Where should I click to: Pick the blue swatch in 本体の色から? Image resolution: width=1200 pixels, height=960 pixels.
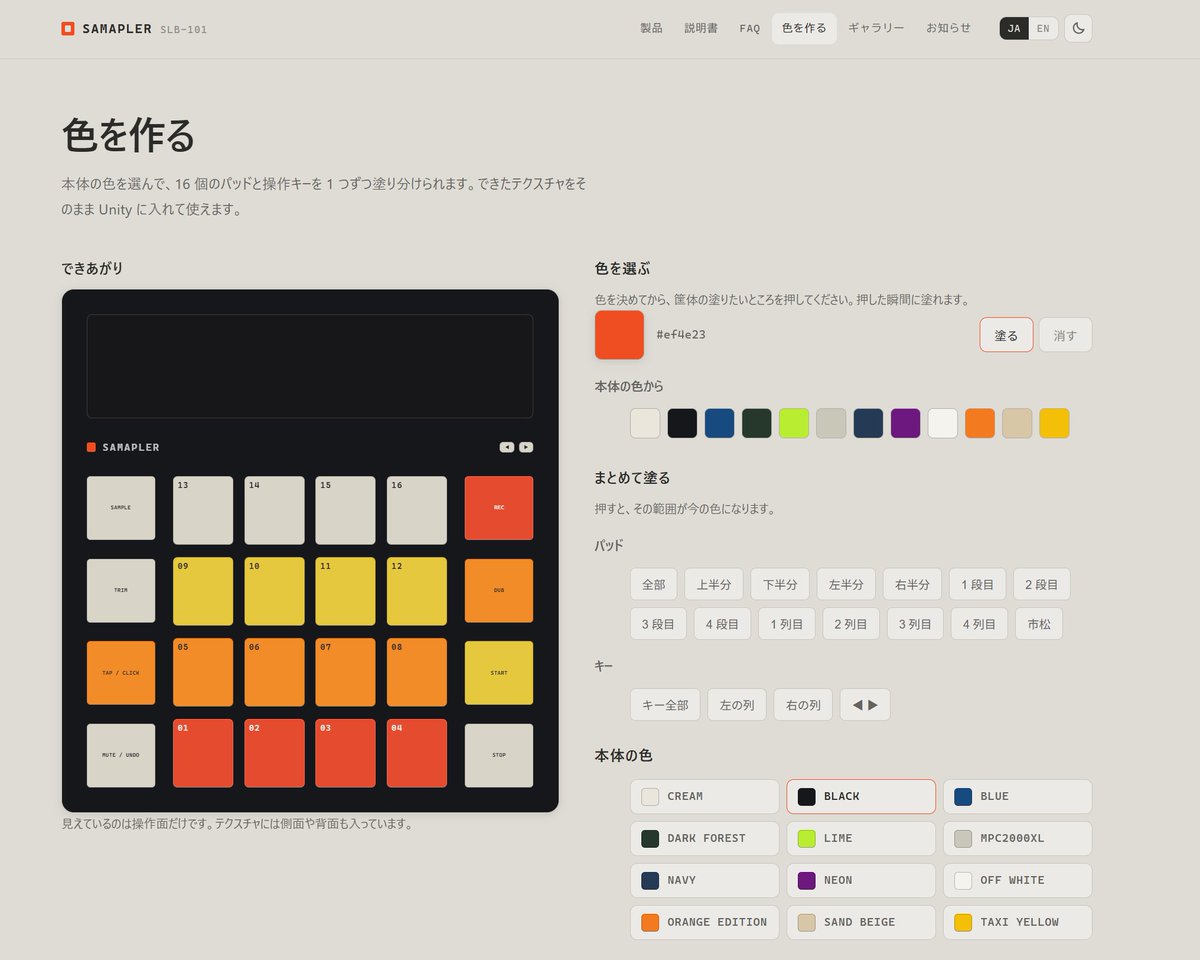(719, 423)
